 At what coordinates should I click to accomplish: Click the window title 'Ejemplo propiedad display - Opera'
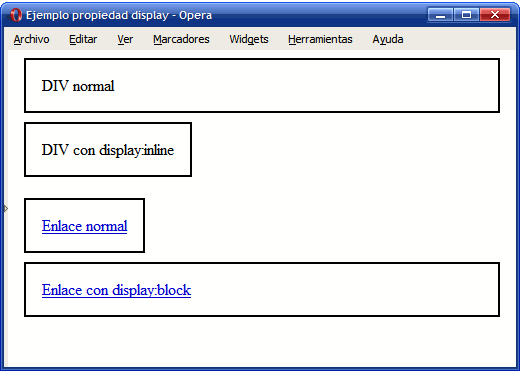(x=119, y=15)
